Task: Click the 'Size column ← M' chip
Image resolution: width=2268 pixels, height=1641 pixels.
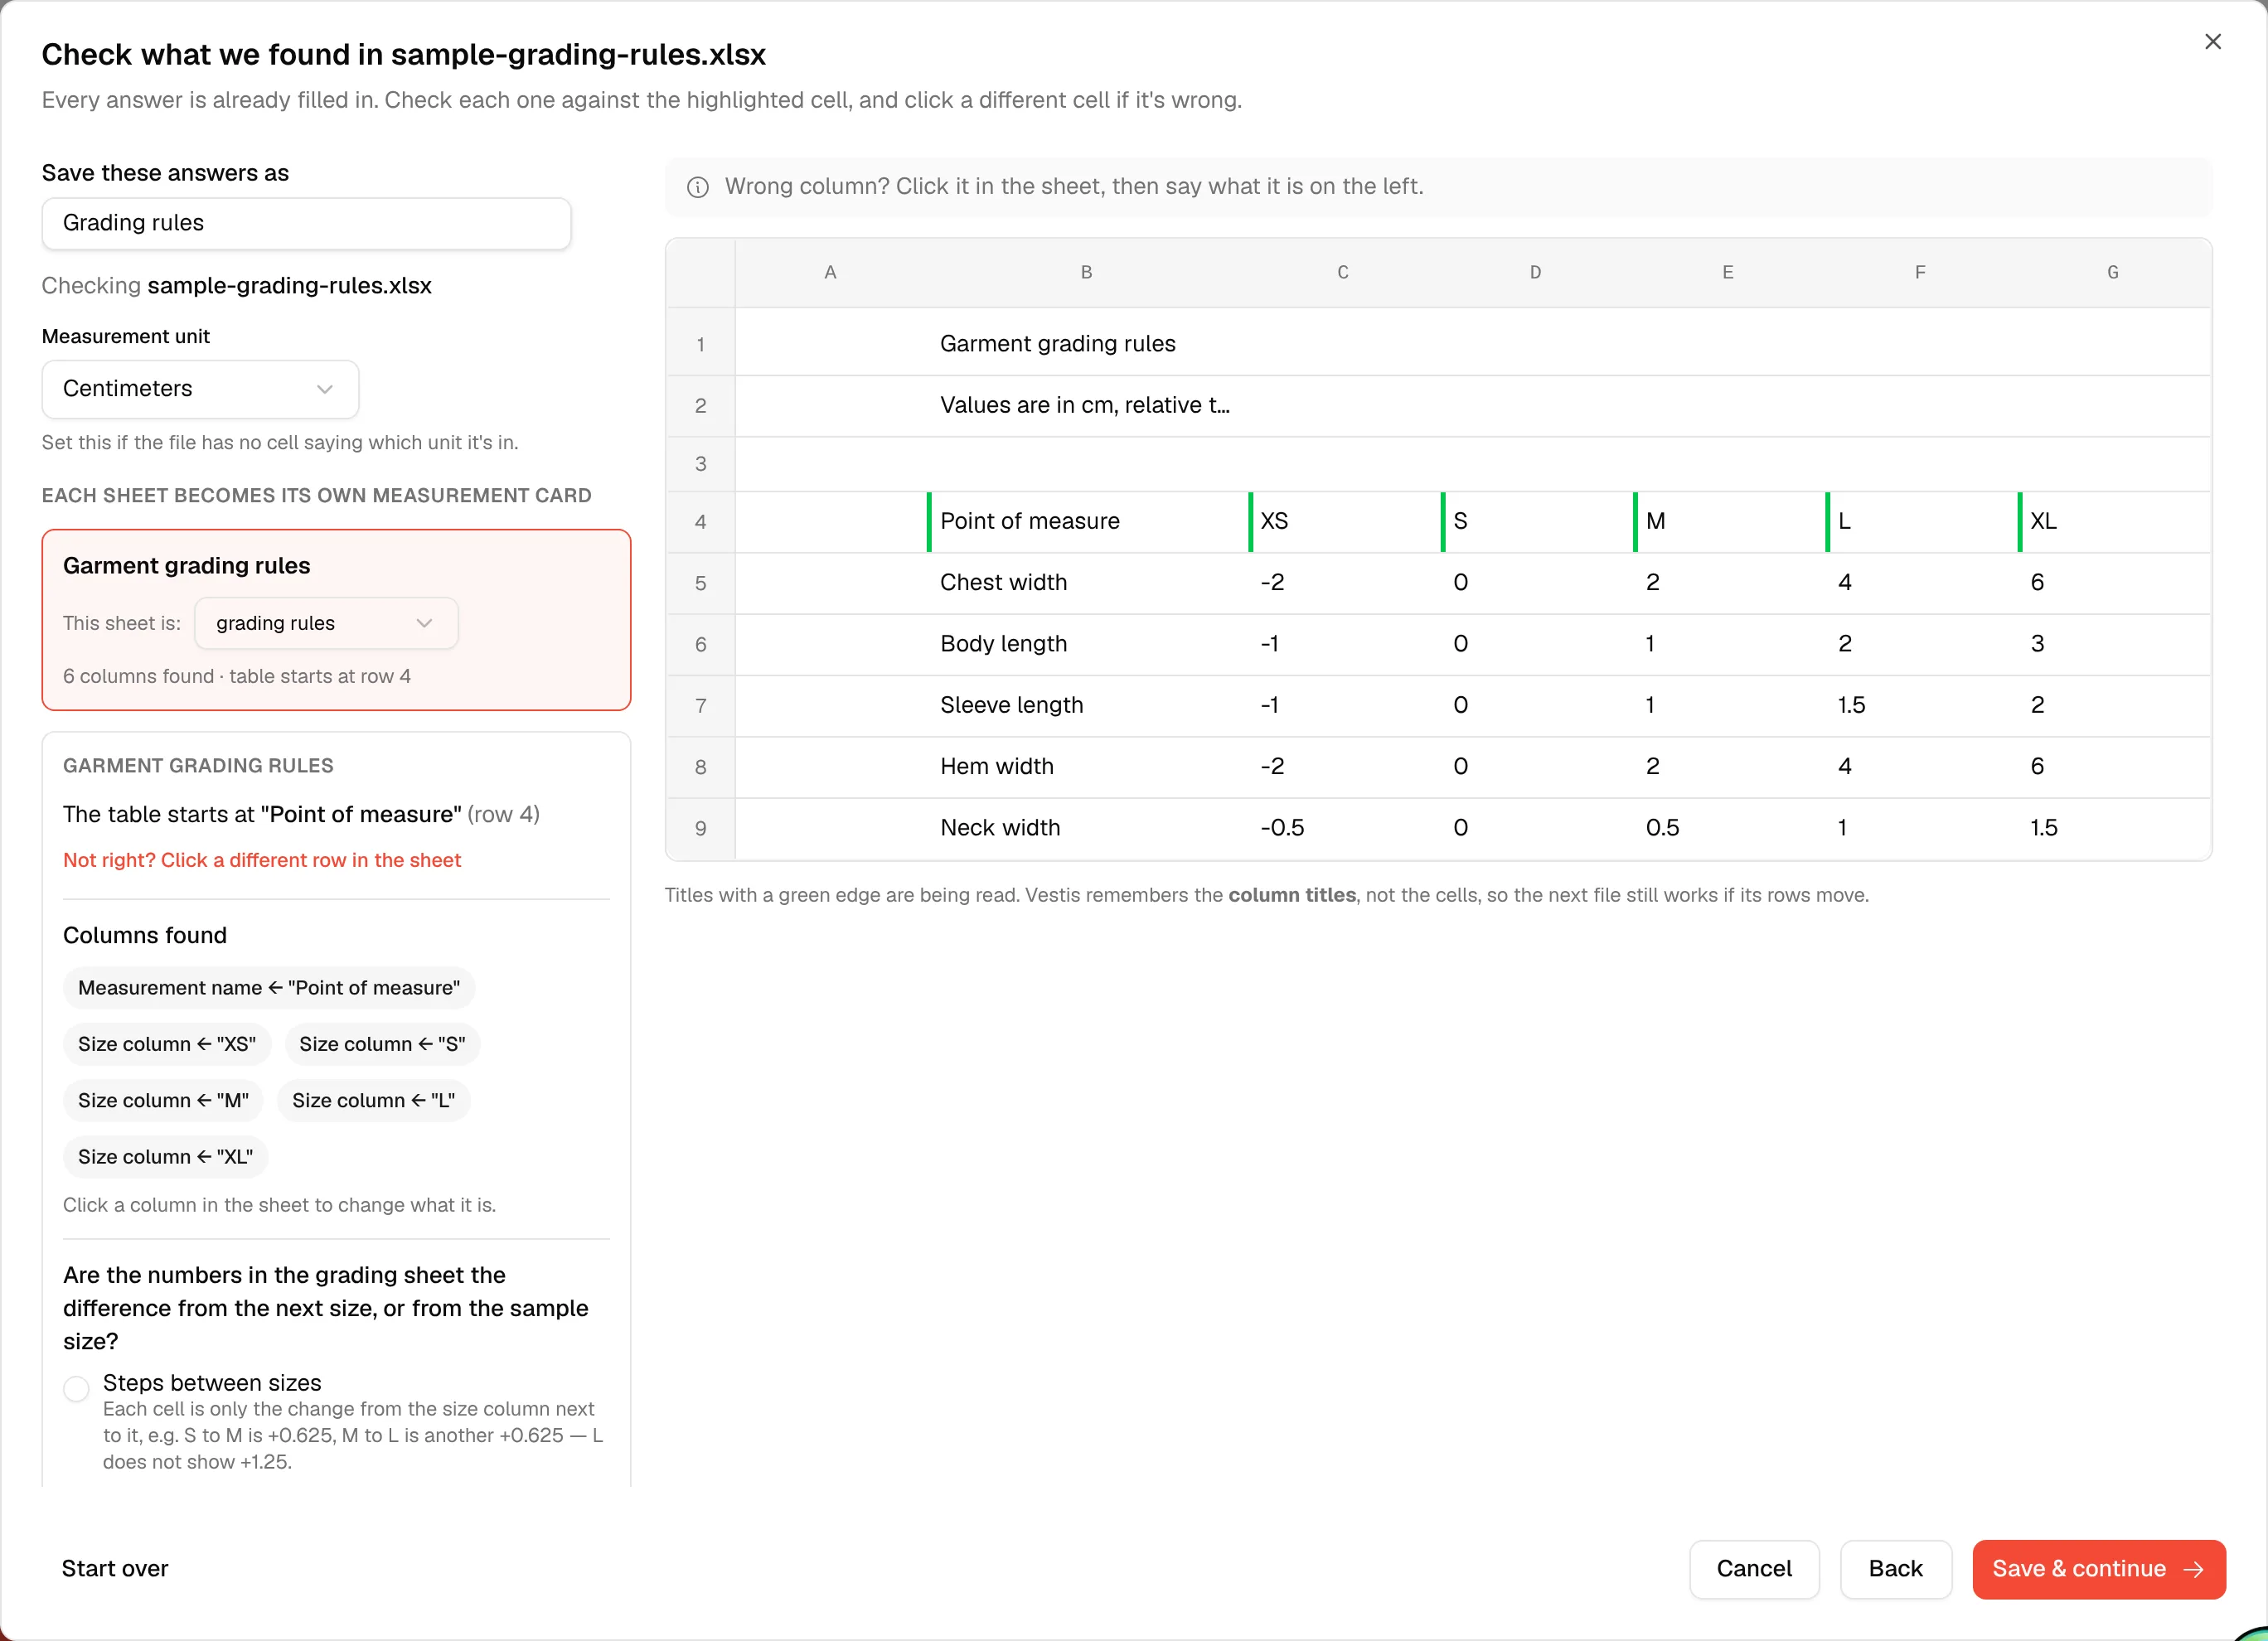Action: (163, 1100)
